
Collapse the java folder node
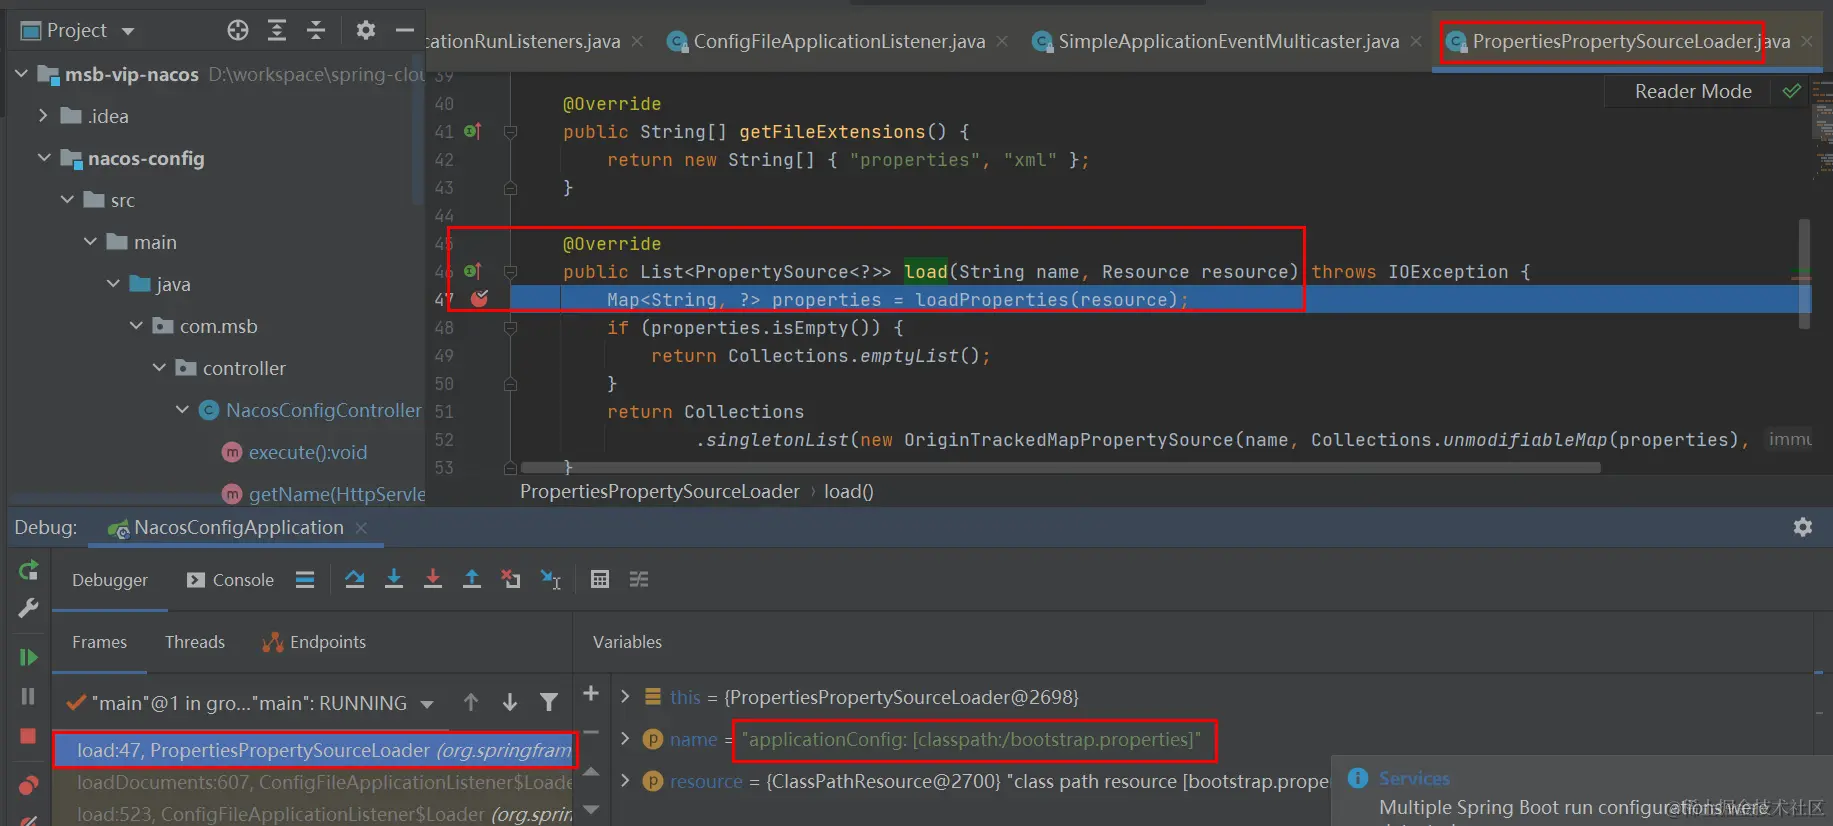pyautogui.click(x=113, y=284)
